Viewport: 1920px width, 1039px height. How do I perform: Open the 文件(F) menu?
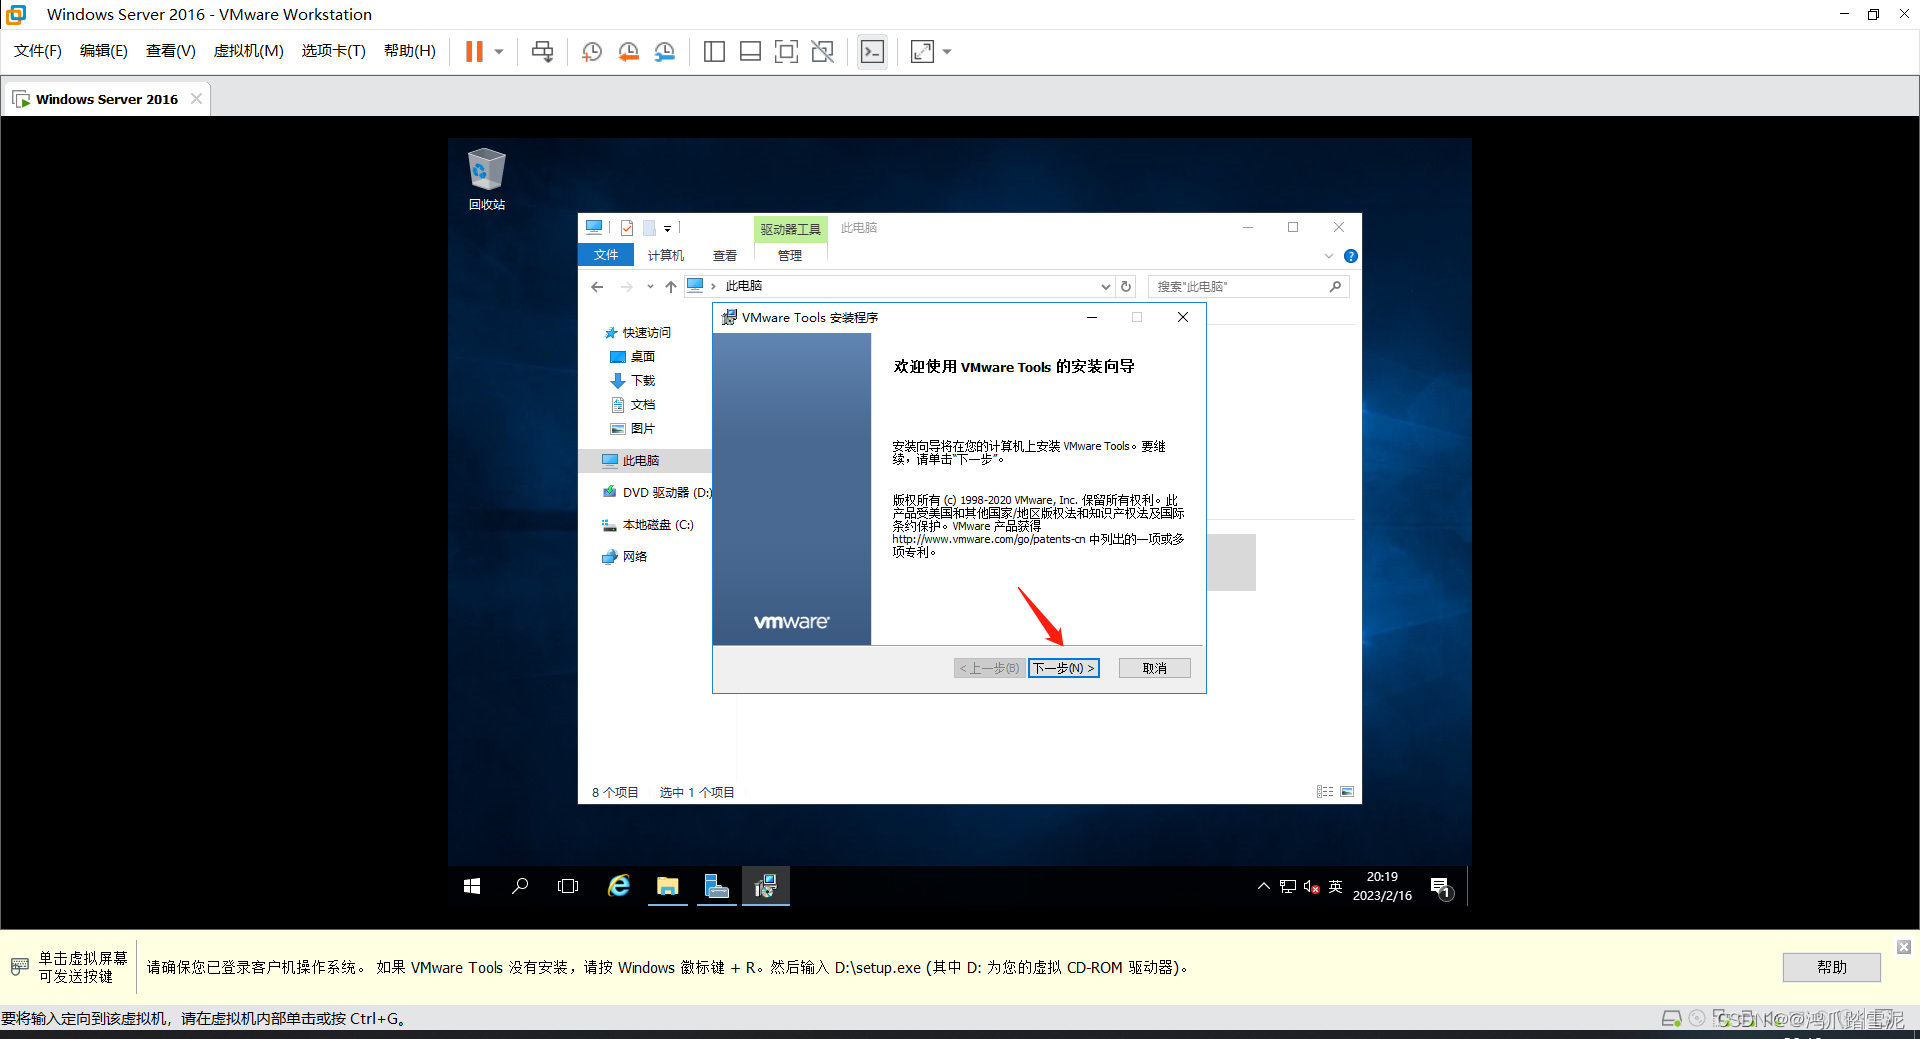pyautogui.click(x=38, y=51)
